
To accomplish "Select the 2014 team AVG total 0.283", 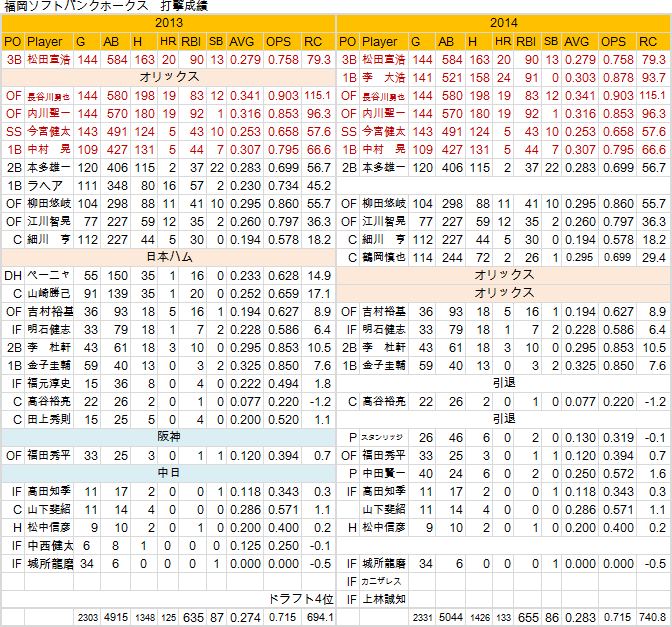I will (580, 618).
